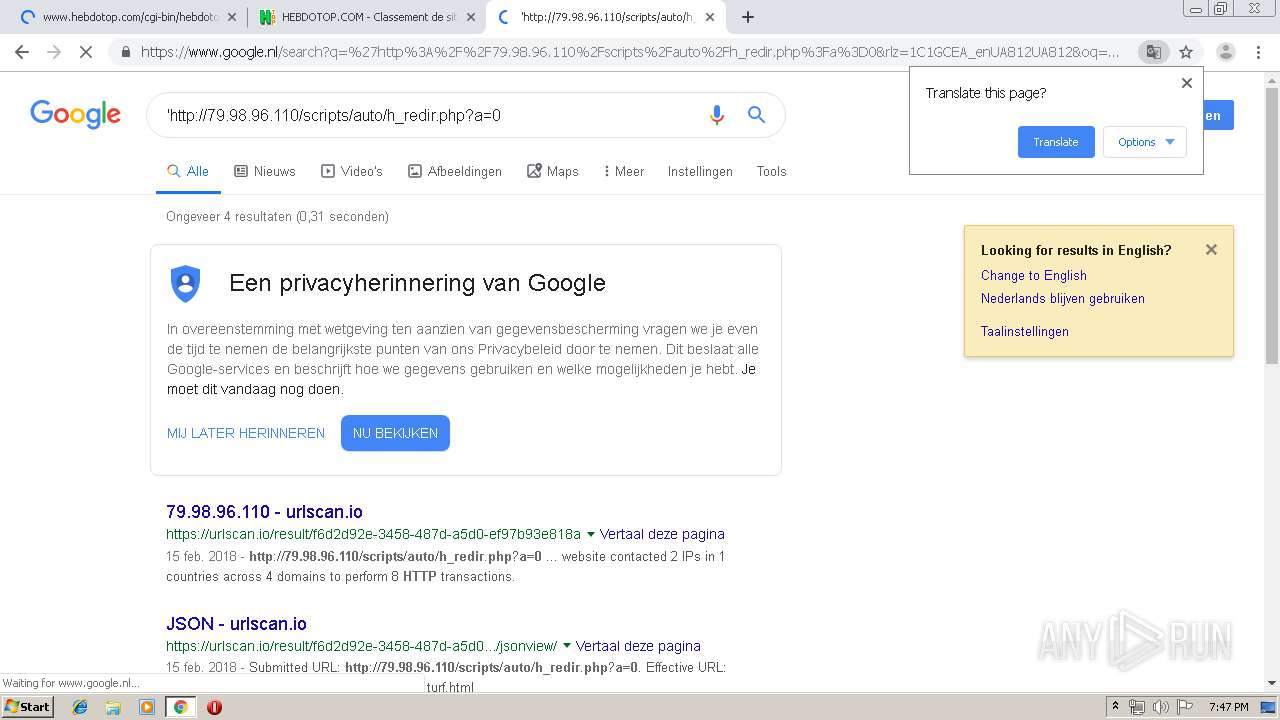Click the Translate button
Image resolution: width=1280 pixels, height=720 pixels.
[1056, 142]
